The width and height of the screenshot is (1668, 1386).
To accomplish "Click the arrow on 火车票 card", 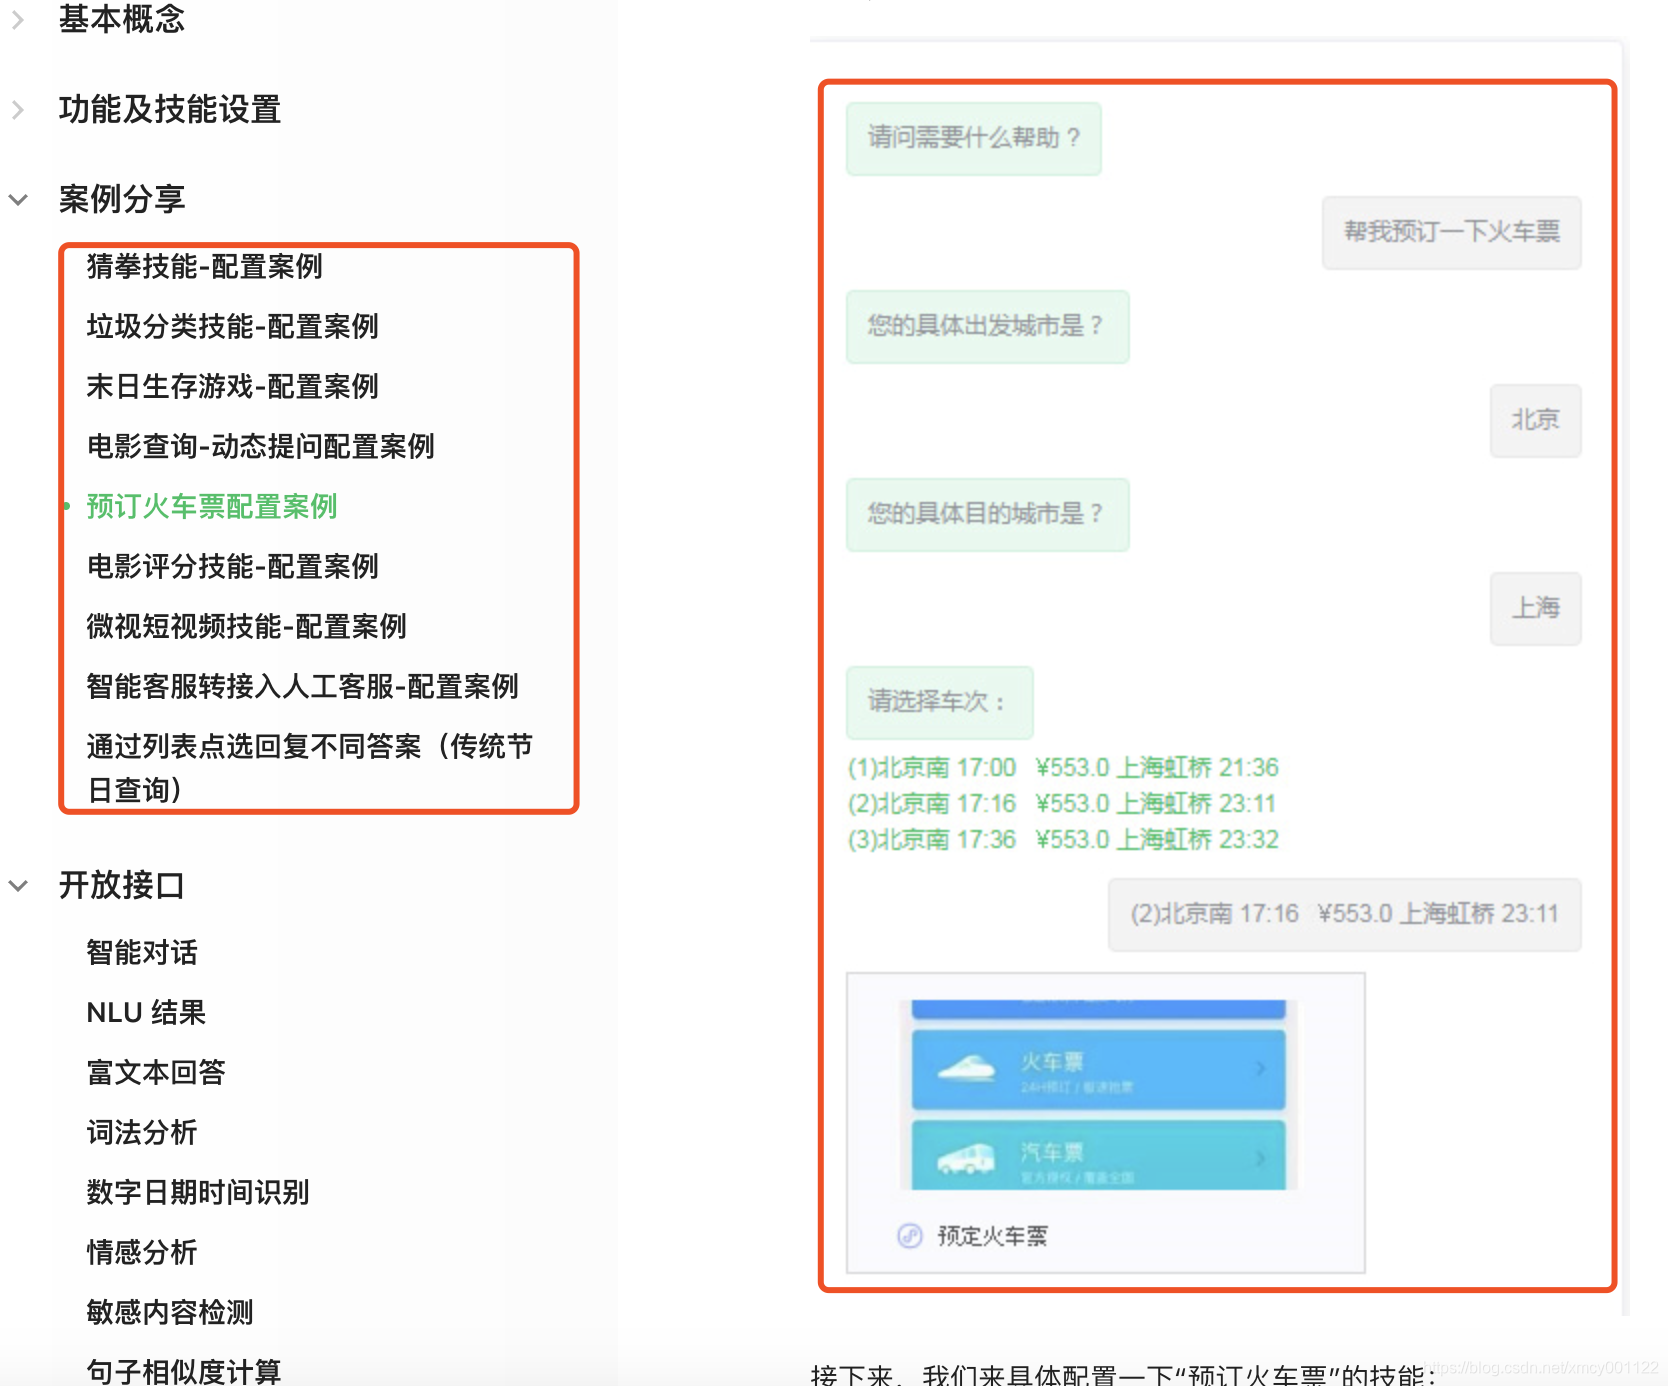I will point(1261,1068).
